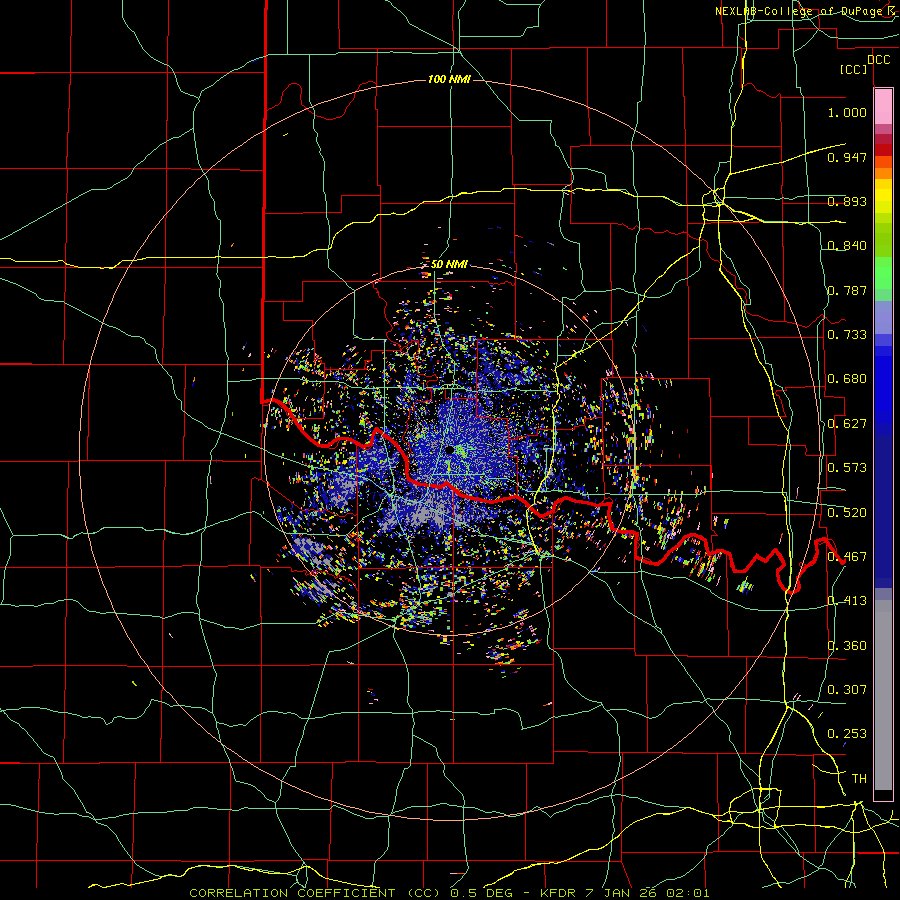This screenshot has height=900, width=900.
Task: Click the 0.5 DEG elevation angle text
Action: click(x=482, y=893)
